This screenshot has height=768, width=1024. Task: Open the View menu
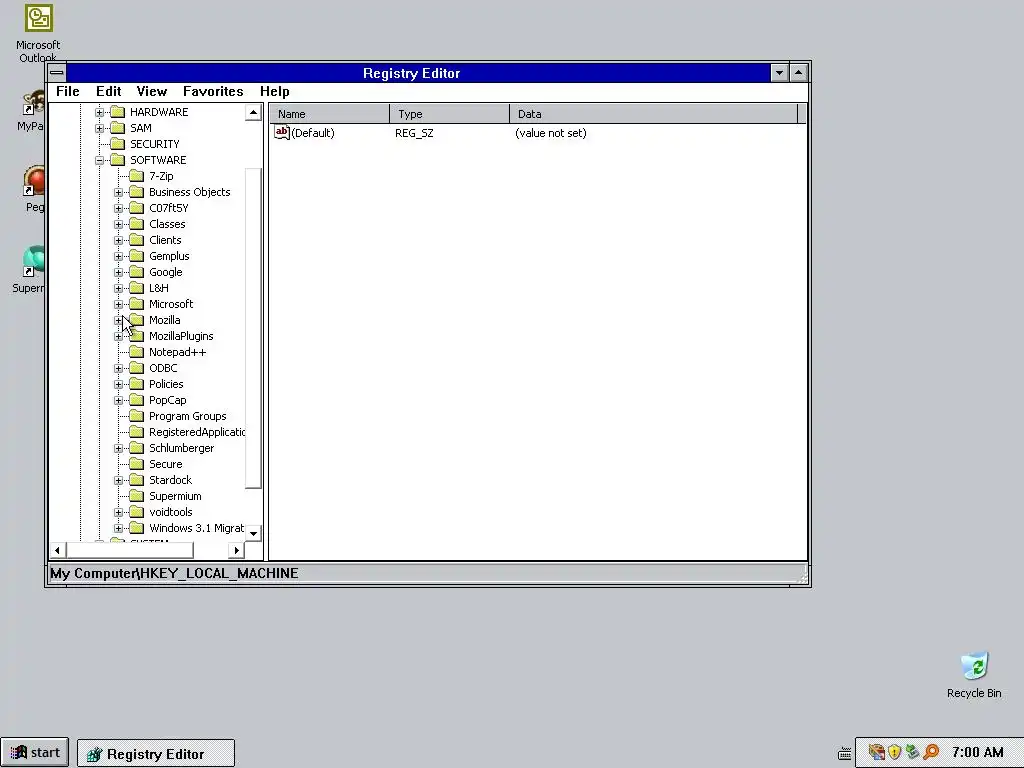tap(152, 91)
